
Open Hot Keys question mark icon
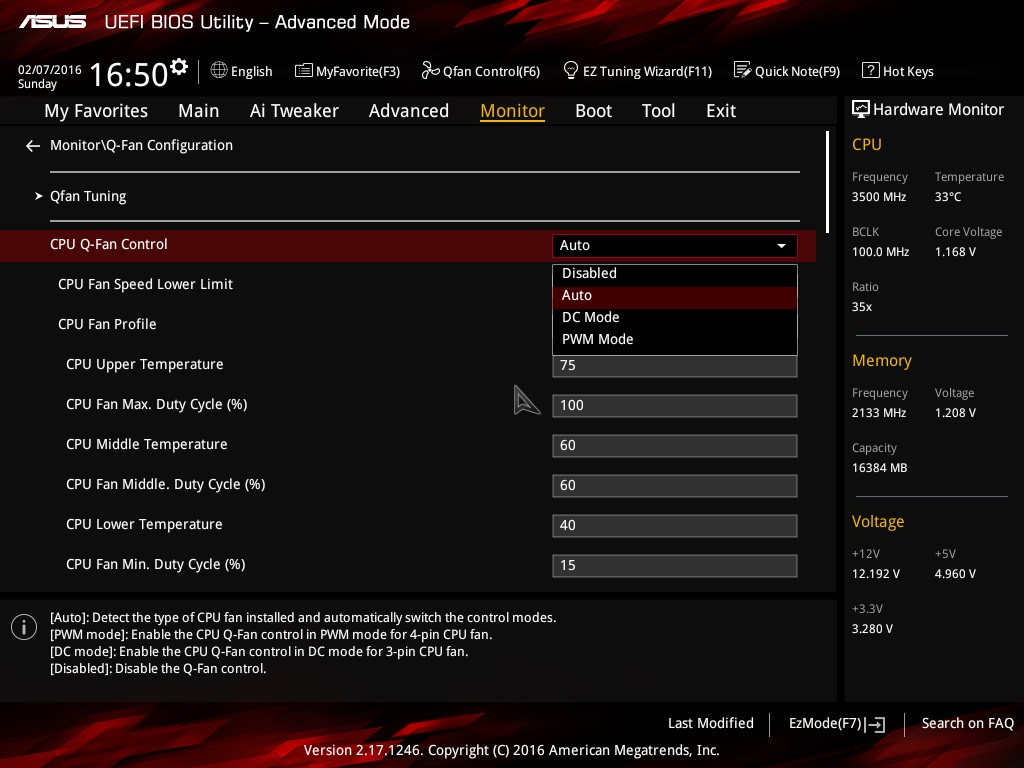click(x=870, y=70)
